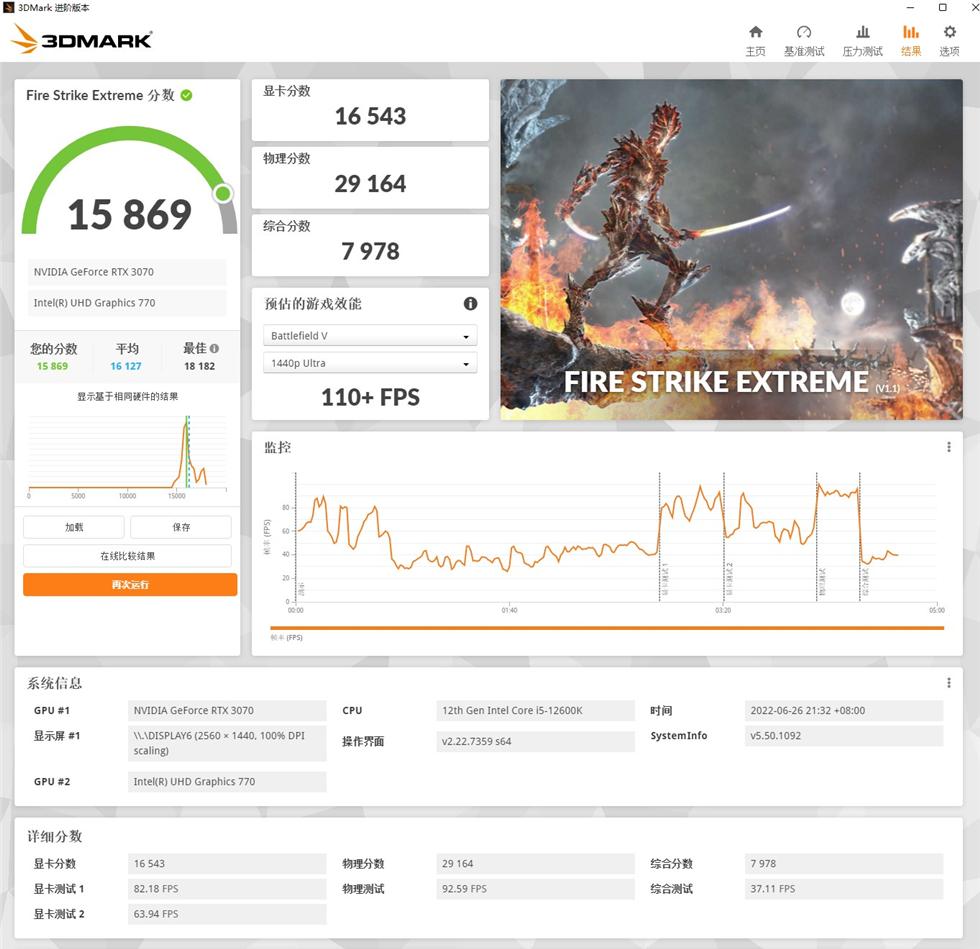This screenshot has height=949, width=980.
Task: Open the 1440p Ultra resolution dropdown
Action: tap(370, 363)
